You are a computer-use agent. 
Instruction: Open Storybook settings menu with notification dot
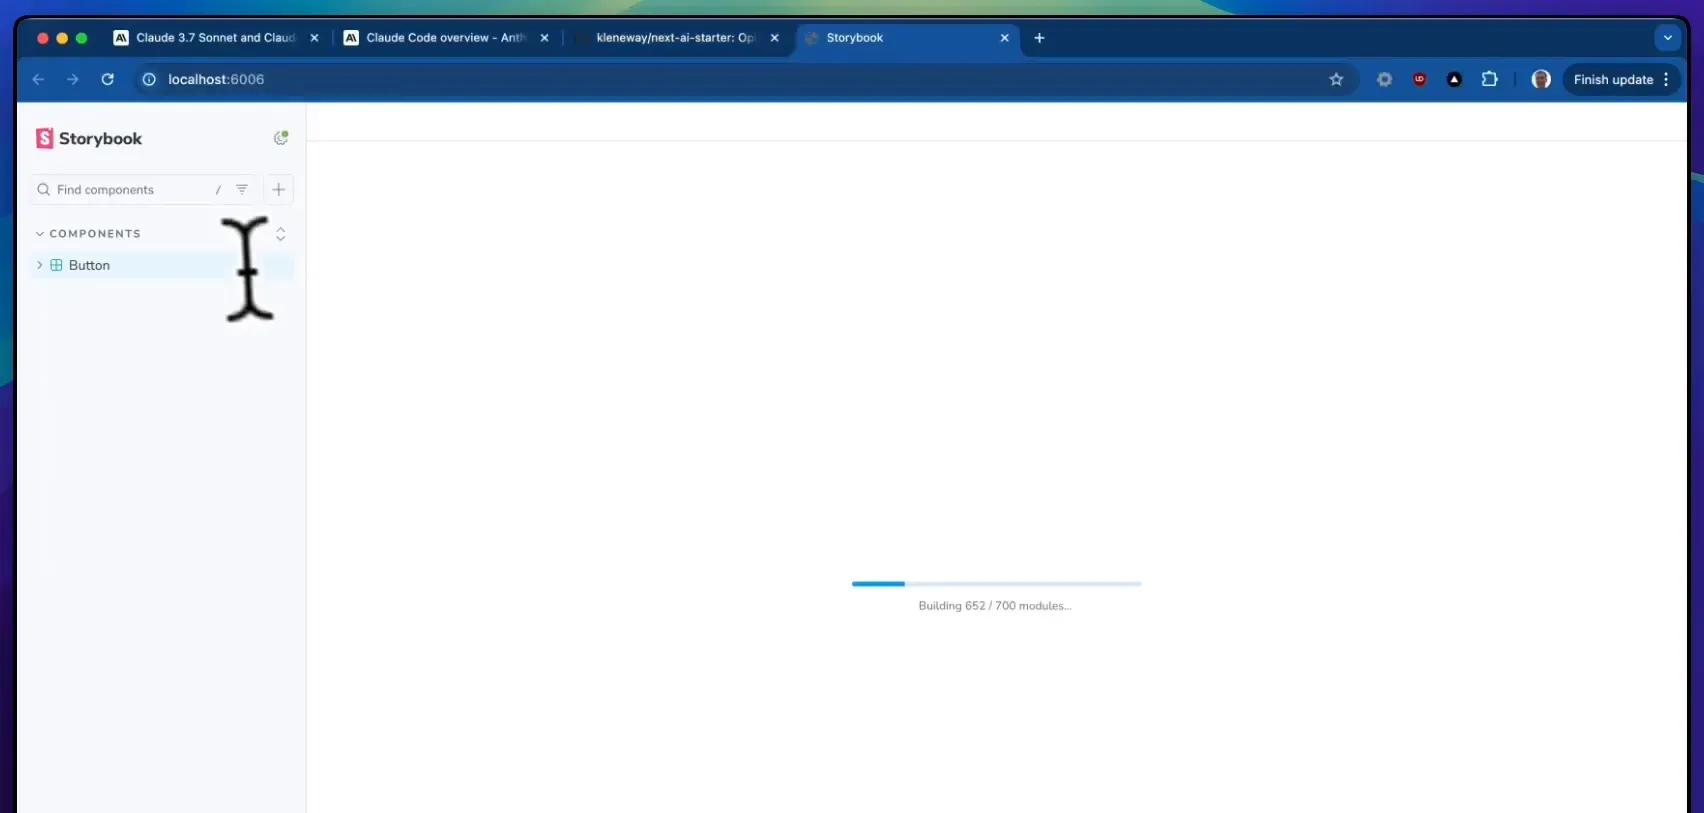tap(281, 138)
